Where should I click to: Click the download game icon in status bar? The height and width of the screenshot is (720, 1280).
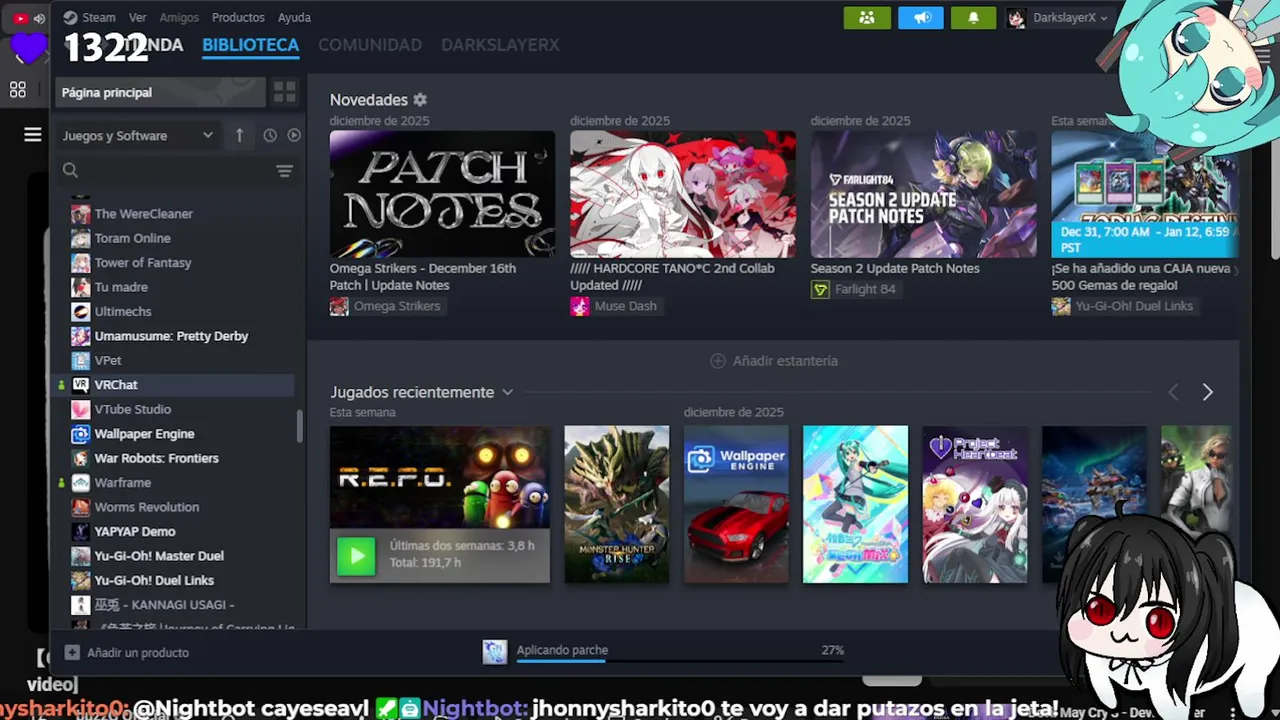[495, 652]
